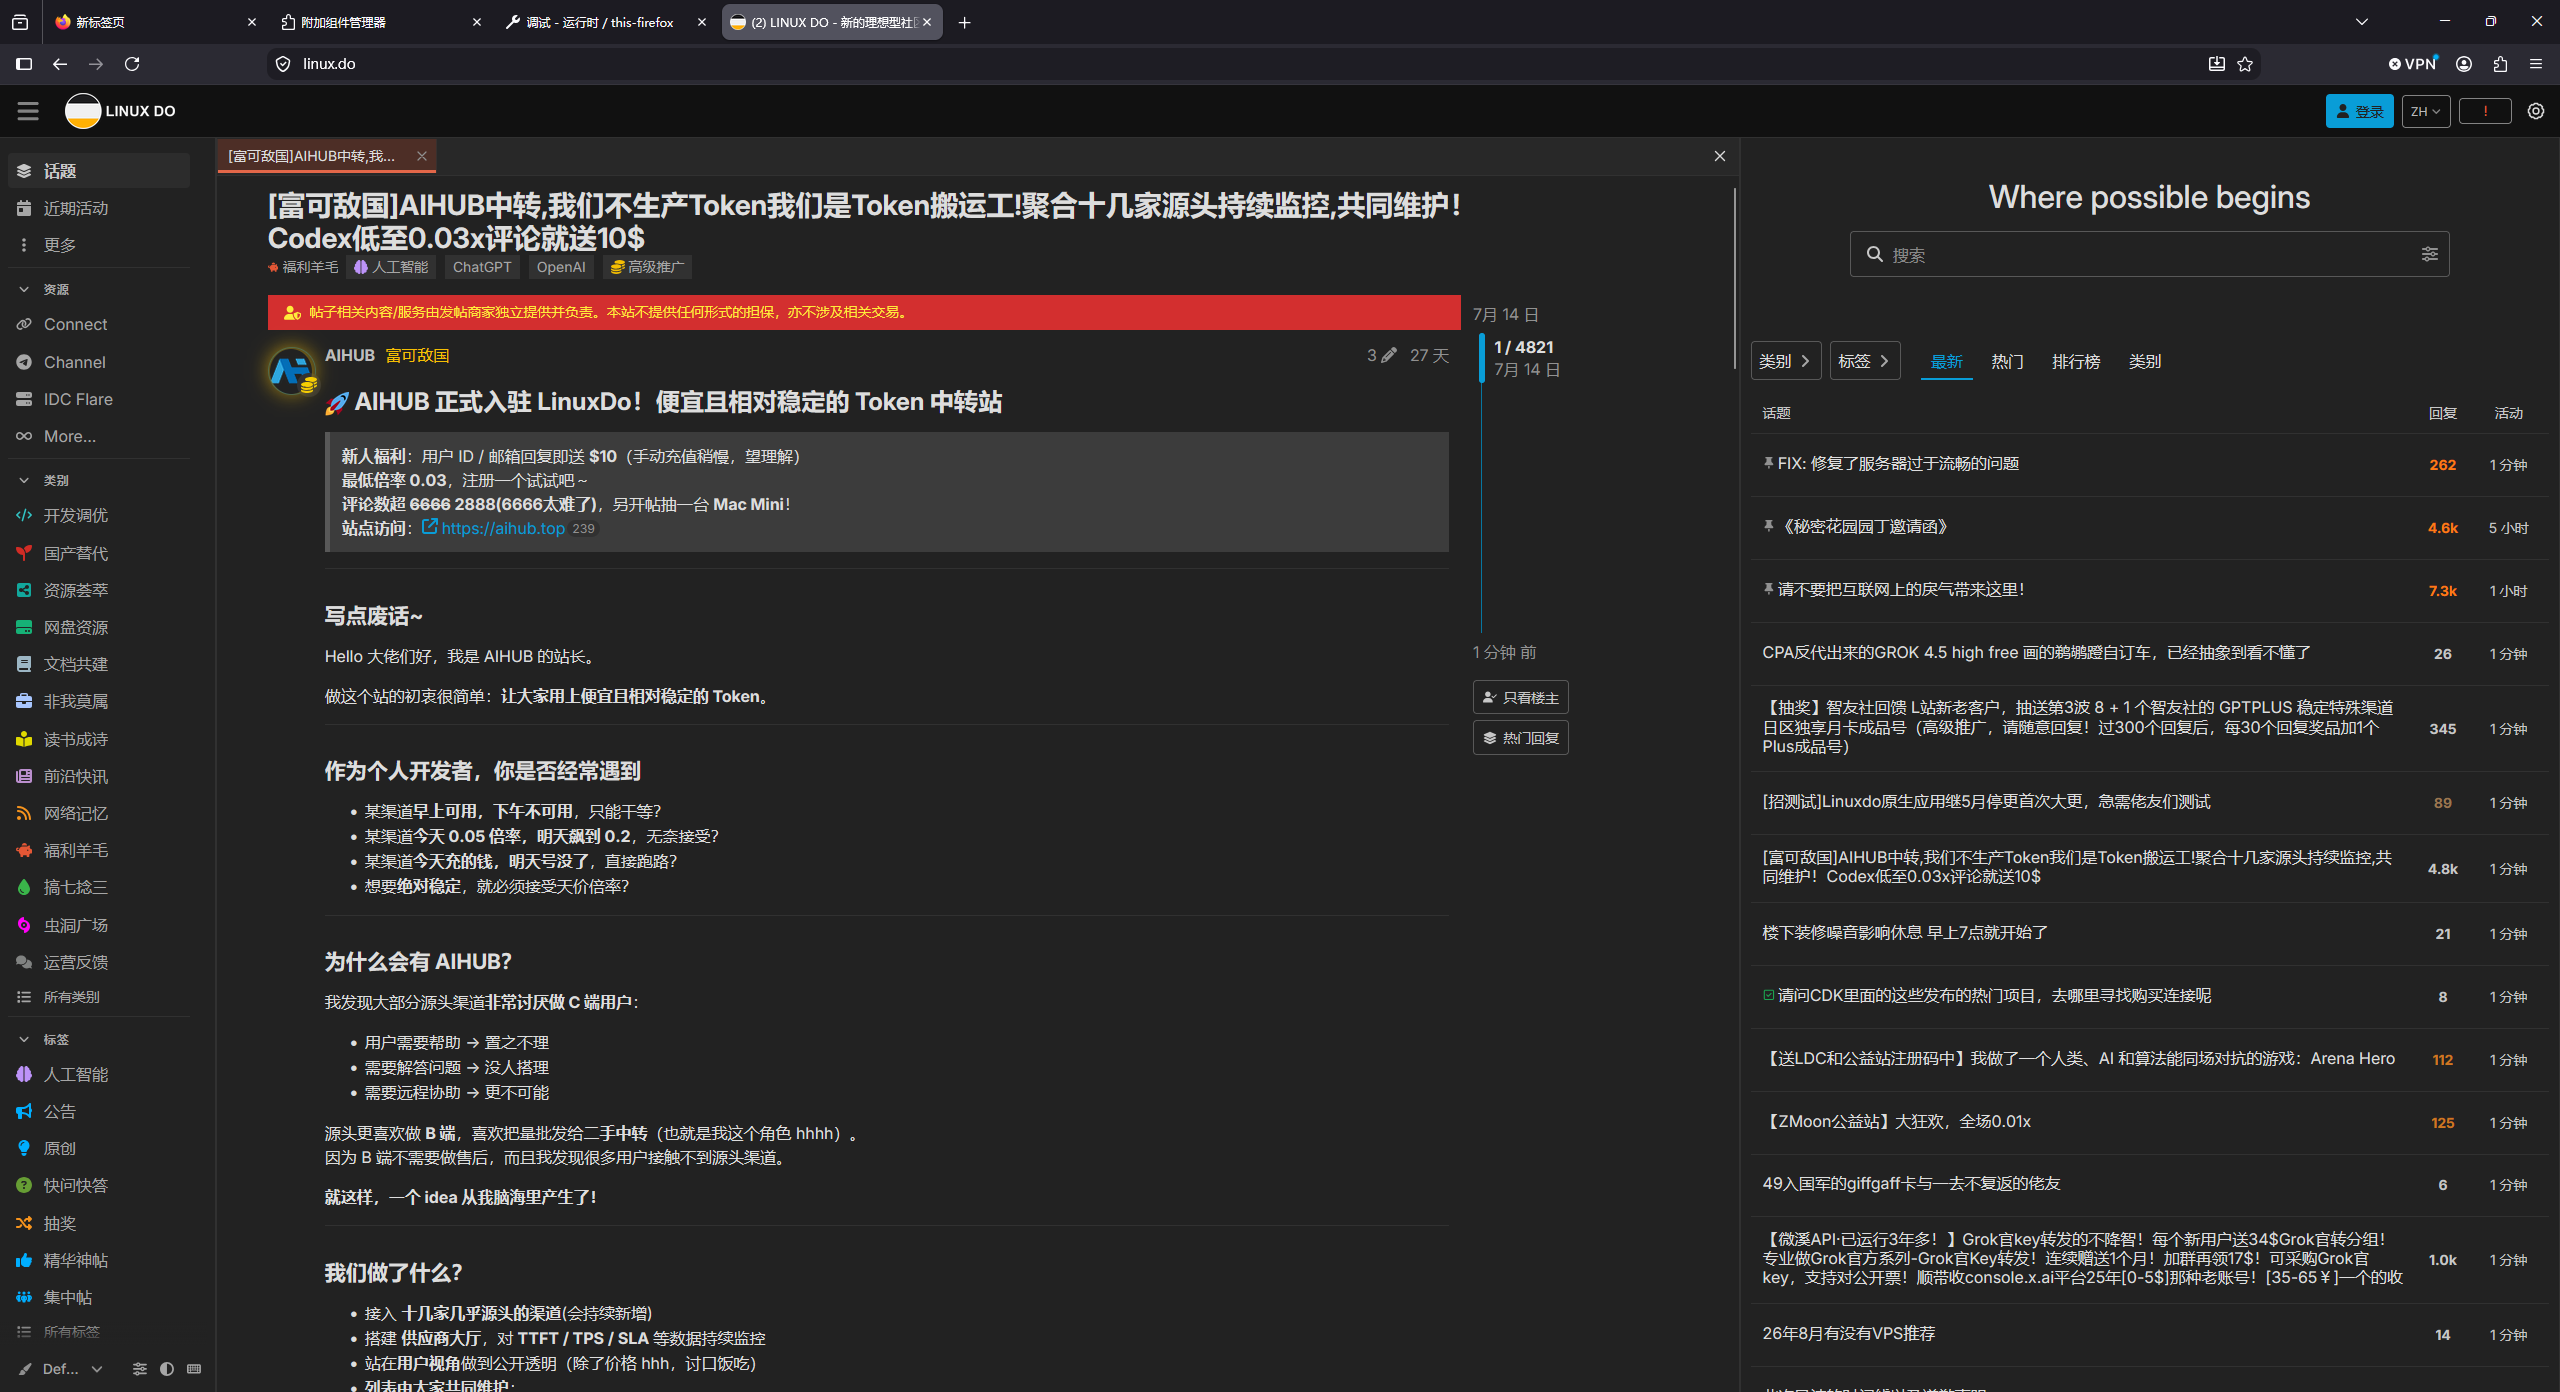Switch to the 类别 navigation tab
The width and height of the screenshot is (2560, 1392).
pos(2144,361)
